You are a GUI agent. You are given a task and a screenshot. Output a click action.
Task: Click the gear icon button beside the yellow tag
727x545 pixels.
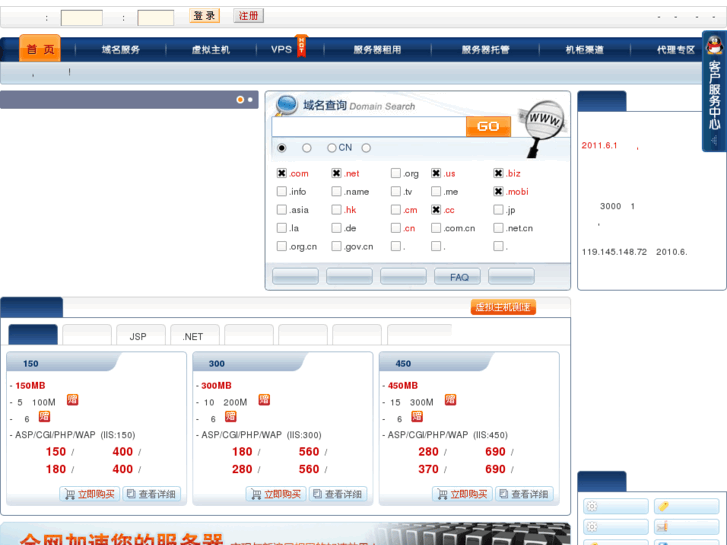pyautogui.click(x=616, y=506)
